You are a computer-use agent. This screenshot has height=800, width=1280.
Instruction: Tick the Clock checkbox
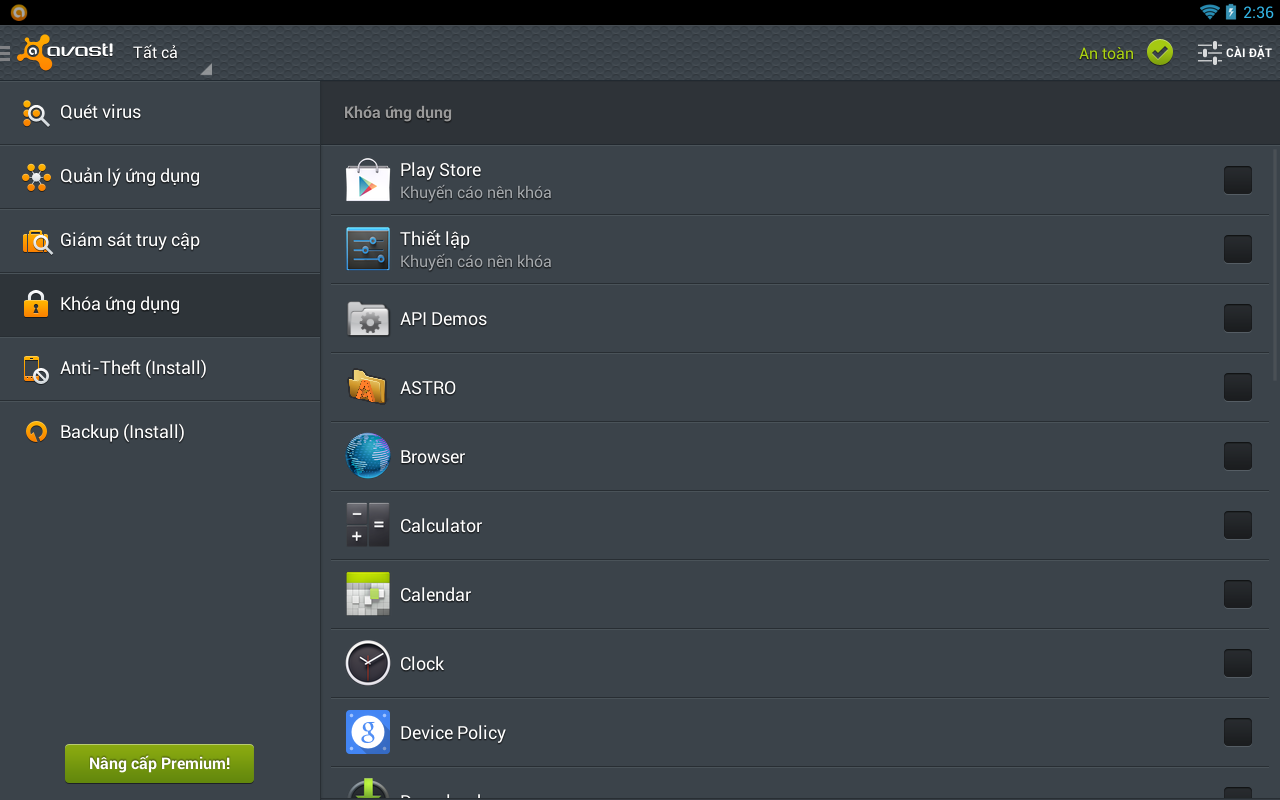point(1238,663)
